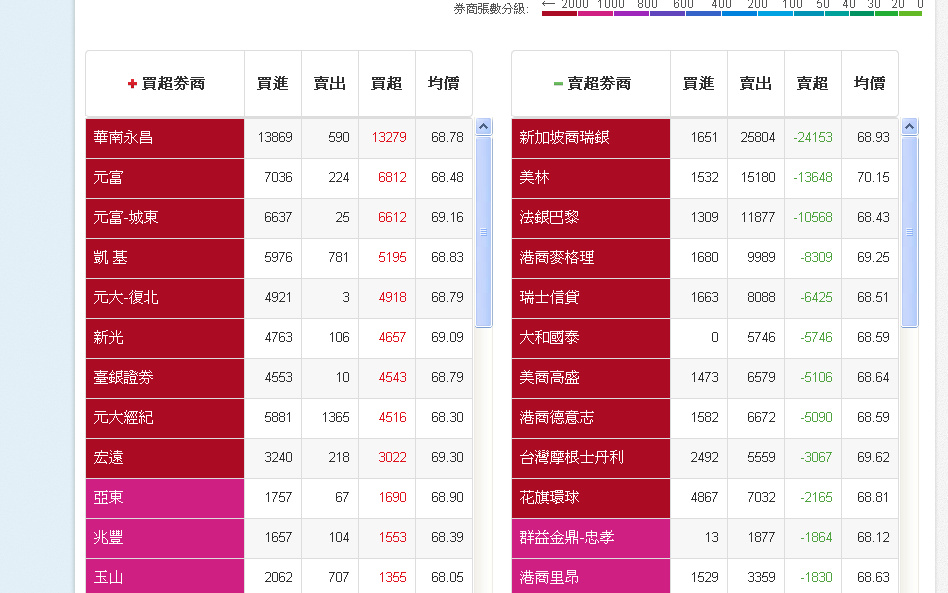Click 賣出 header in the sell-side table
948x593 pixels.
point(756,83)
